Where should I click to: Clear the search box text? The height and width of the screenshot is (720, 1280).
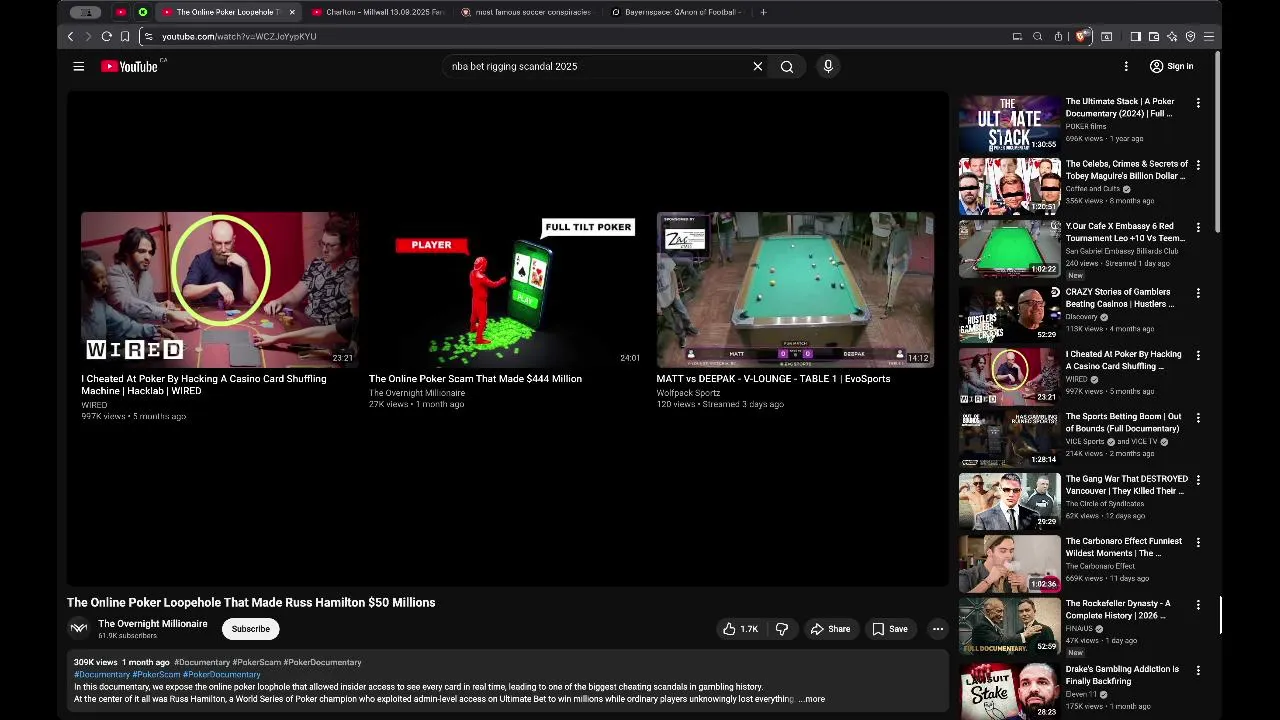click(758, 66)
